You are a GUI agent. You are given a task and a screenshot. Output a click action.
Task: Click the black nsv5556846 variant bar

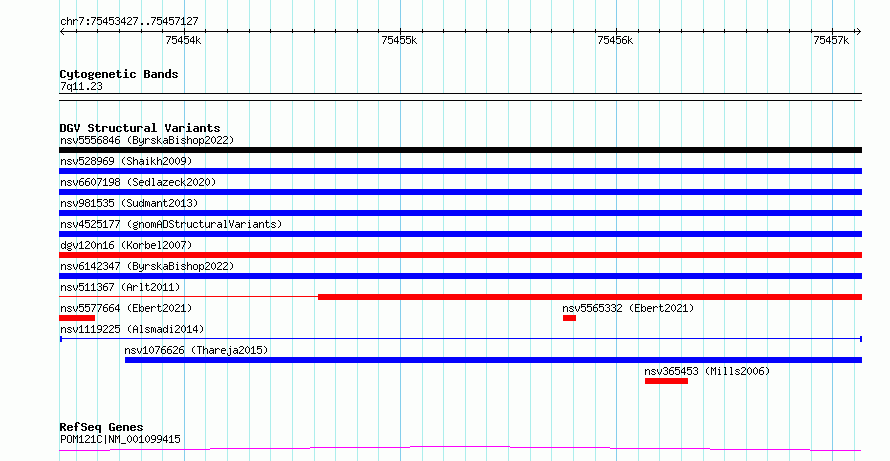click(460, 150)
